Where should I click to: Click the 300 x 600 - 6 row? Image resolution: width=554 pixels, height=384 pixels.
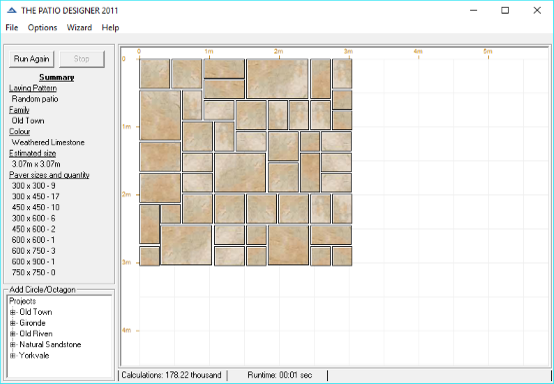click(x=34, y=218)
